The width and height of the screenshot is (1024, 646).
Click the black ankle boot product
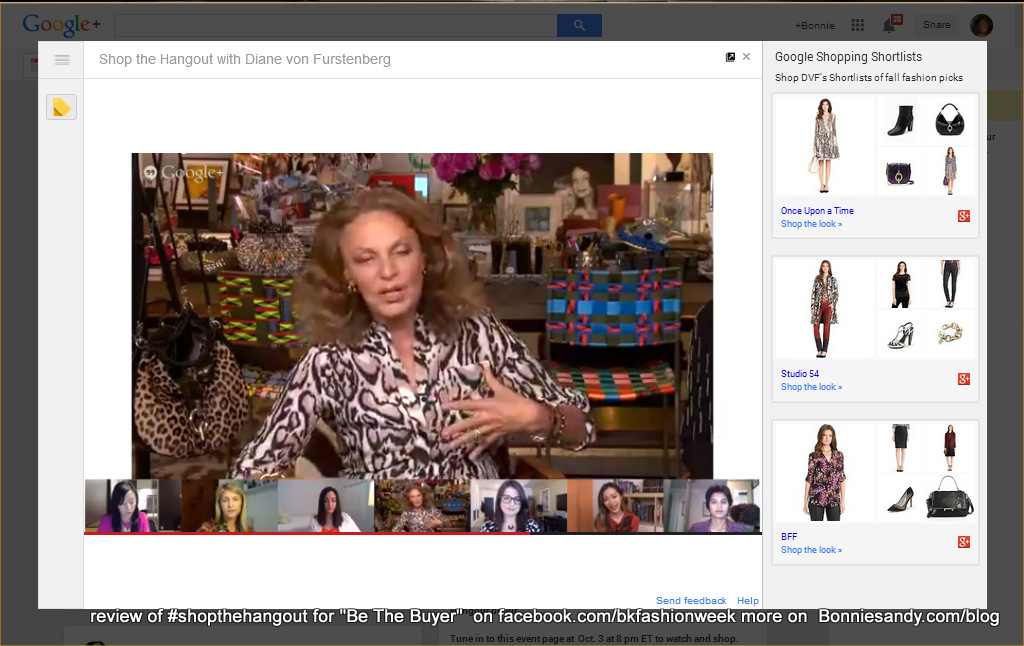tap(901, 120)
